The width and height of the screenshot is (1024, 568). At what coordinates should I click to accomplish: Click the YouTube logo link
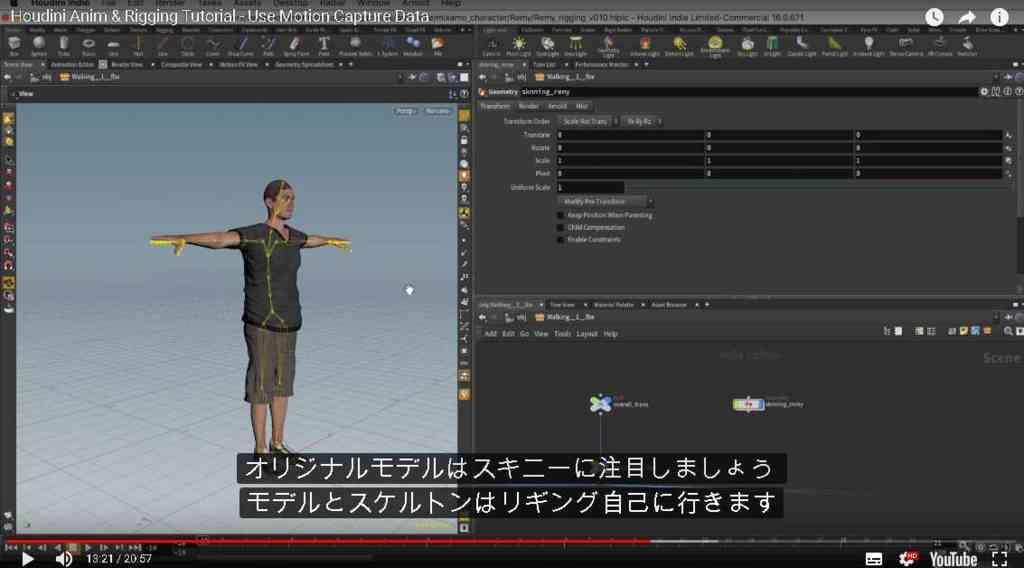click(x=953, y=559)
